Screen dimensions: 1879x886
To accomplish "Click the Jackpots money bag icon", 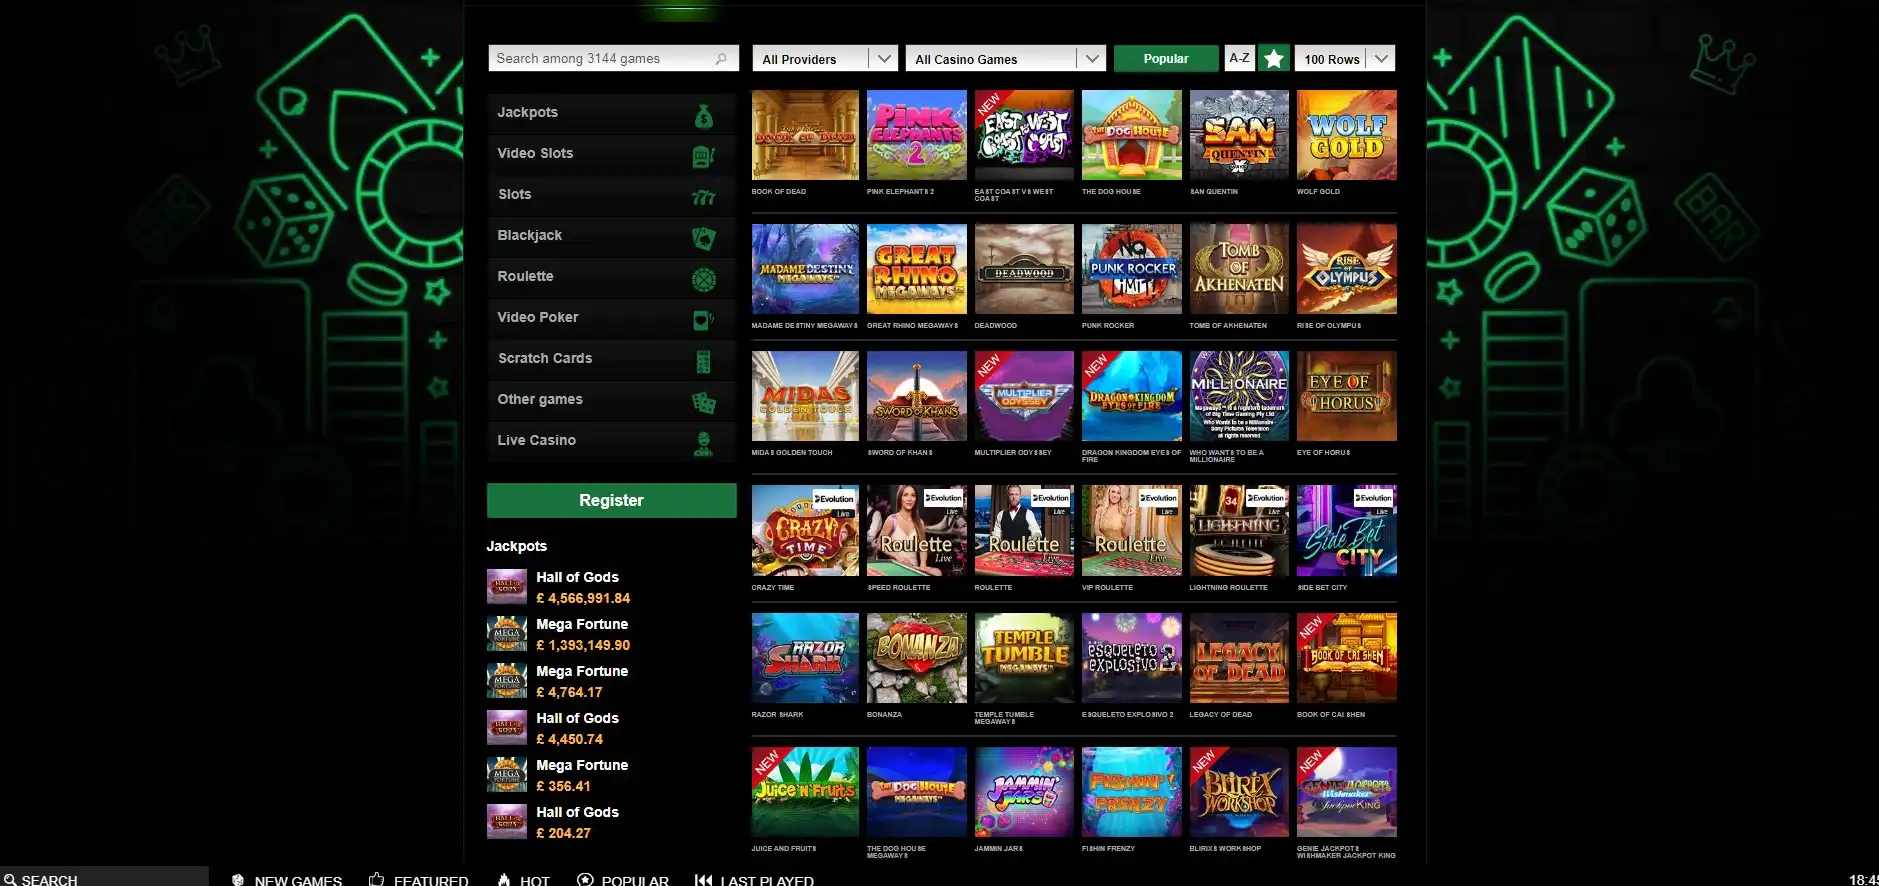I will coord(703,117).
